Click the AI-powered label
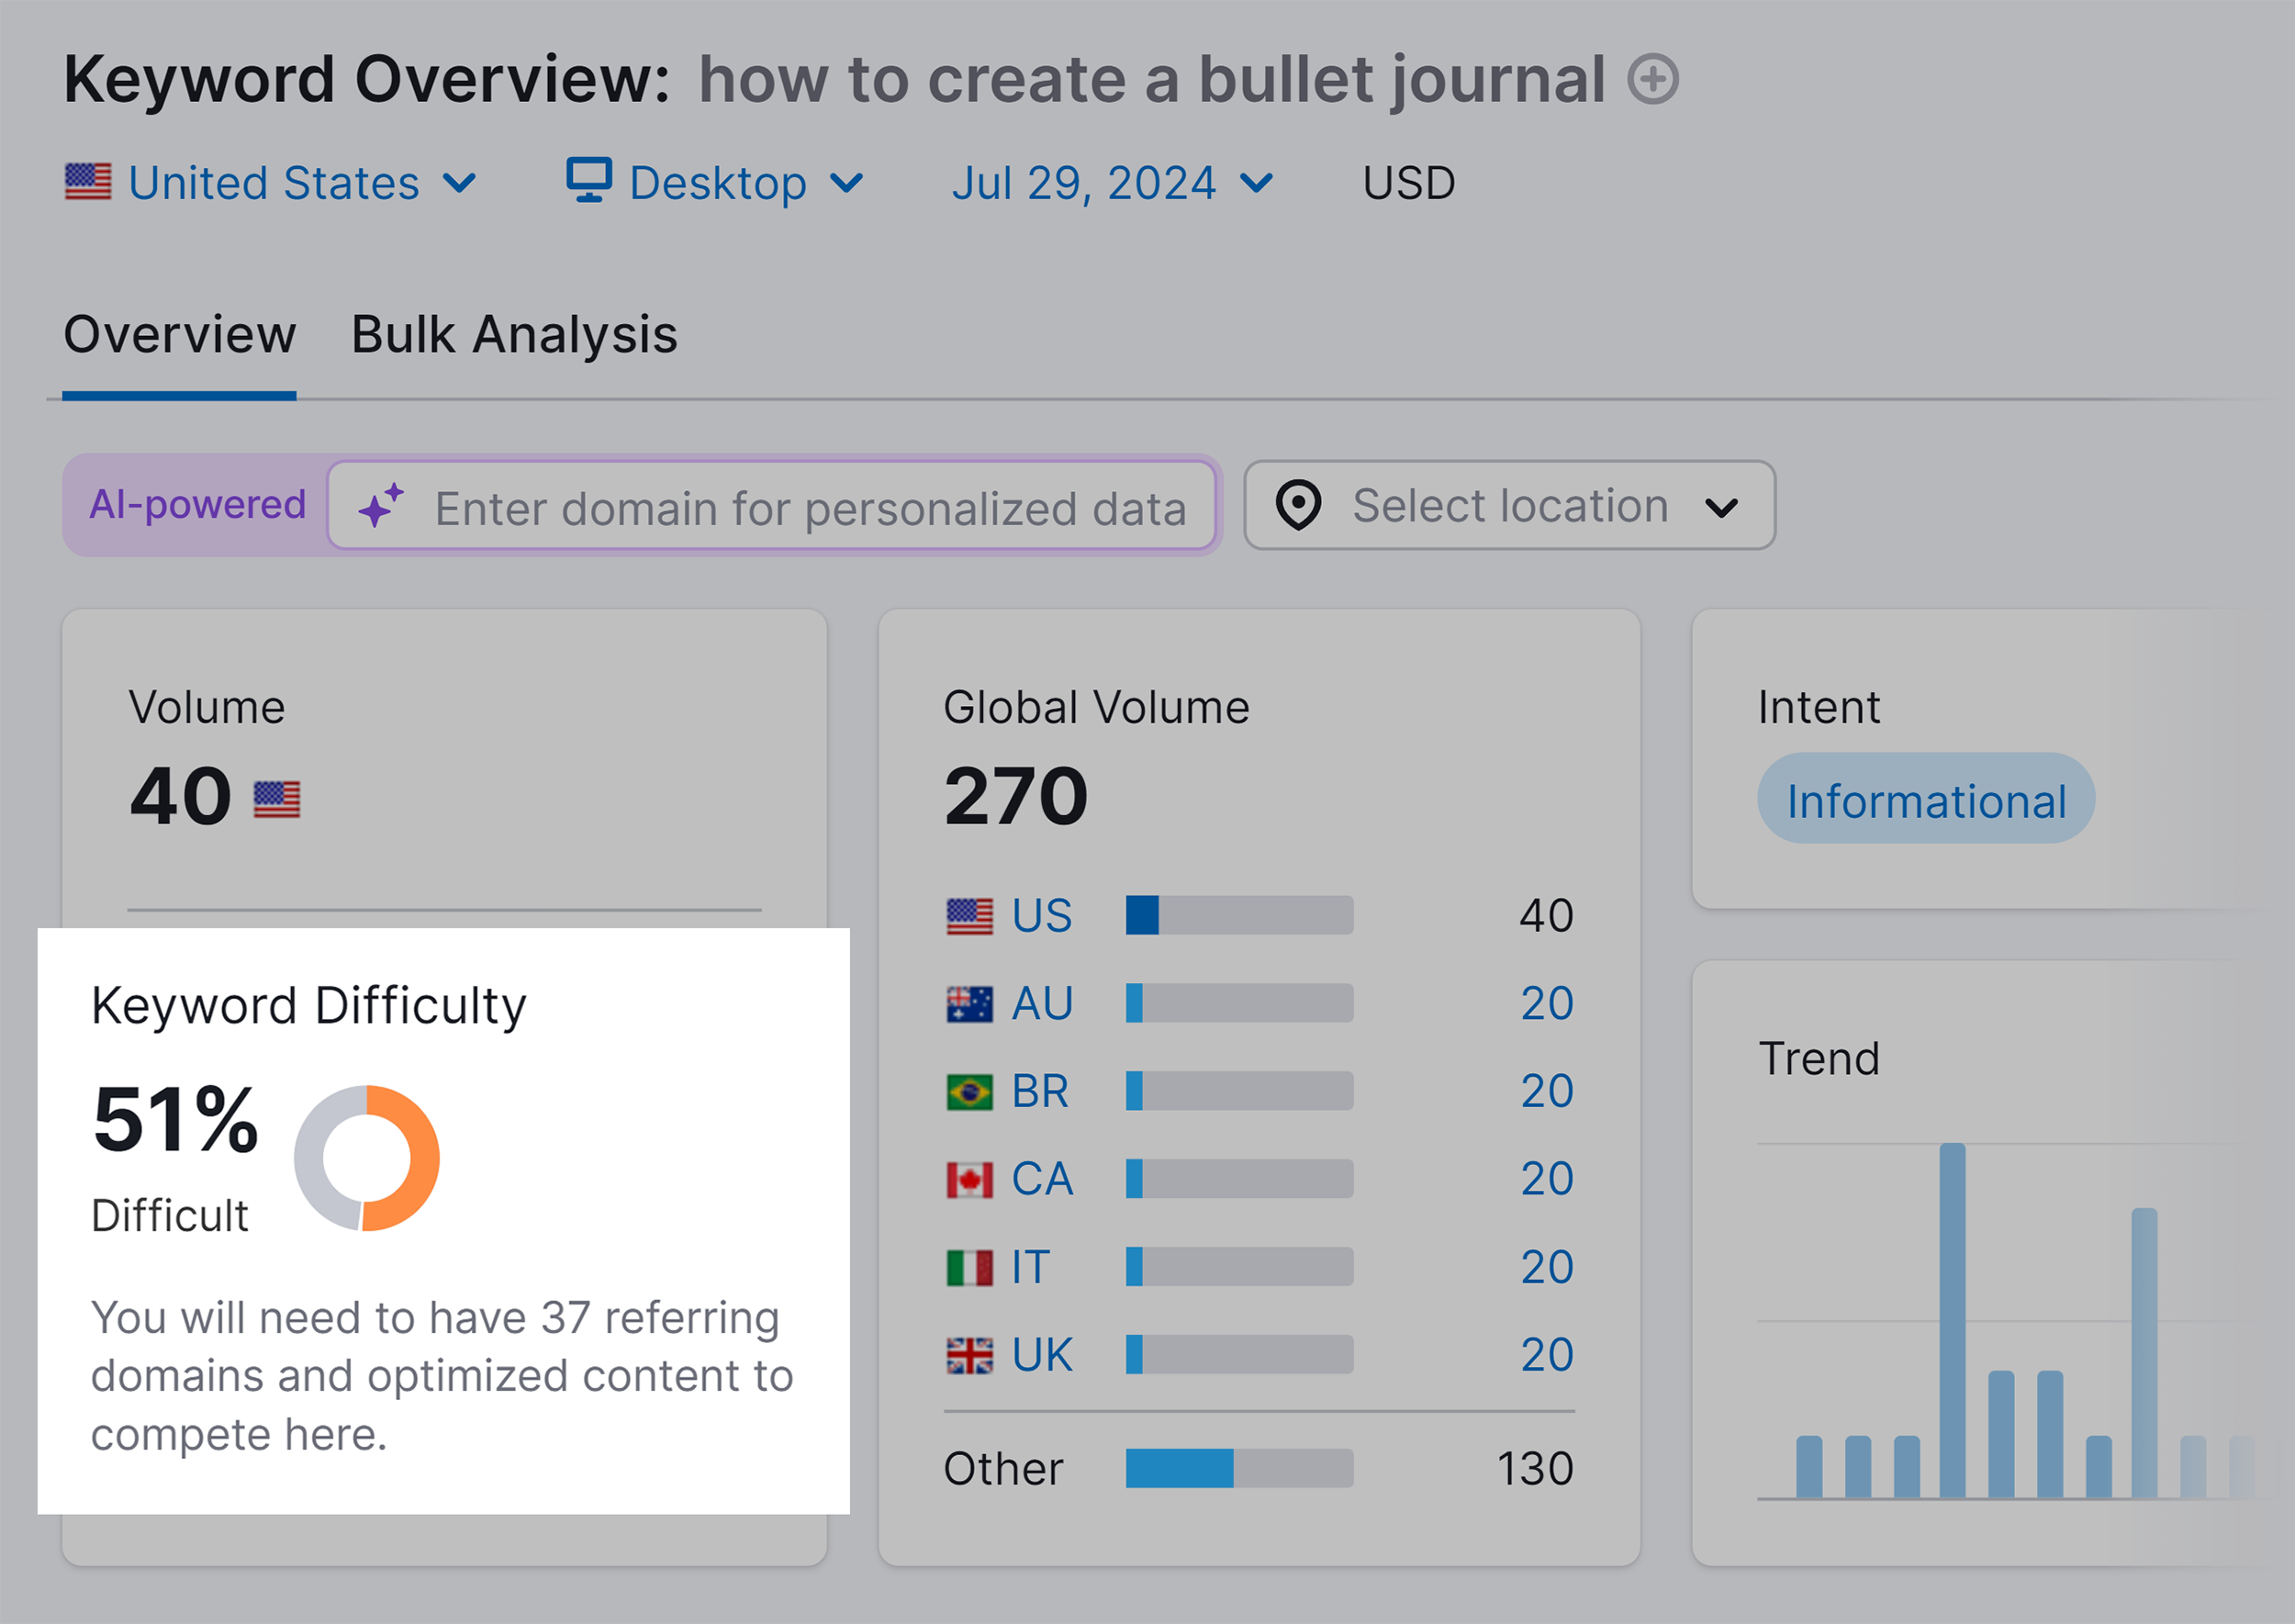This screenshot has height=1624, width=2295. pyautogui.click(x=197, y=505)
